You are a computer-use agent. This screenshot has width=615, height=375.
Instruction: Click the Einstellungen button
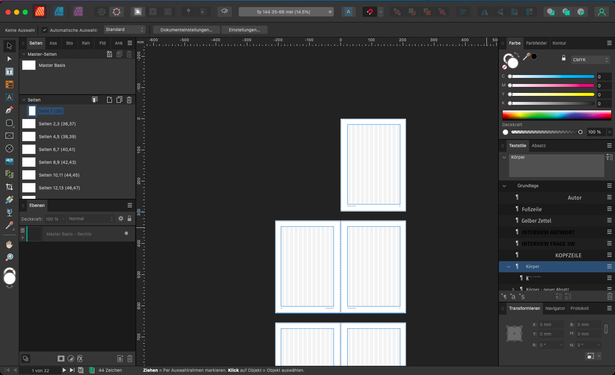click(x=244, y=30)
